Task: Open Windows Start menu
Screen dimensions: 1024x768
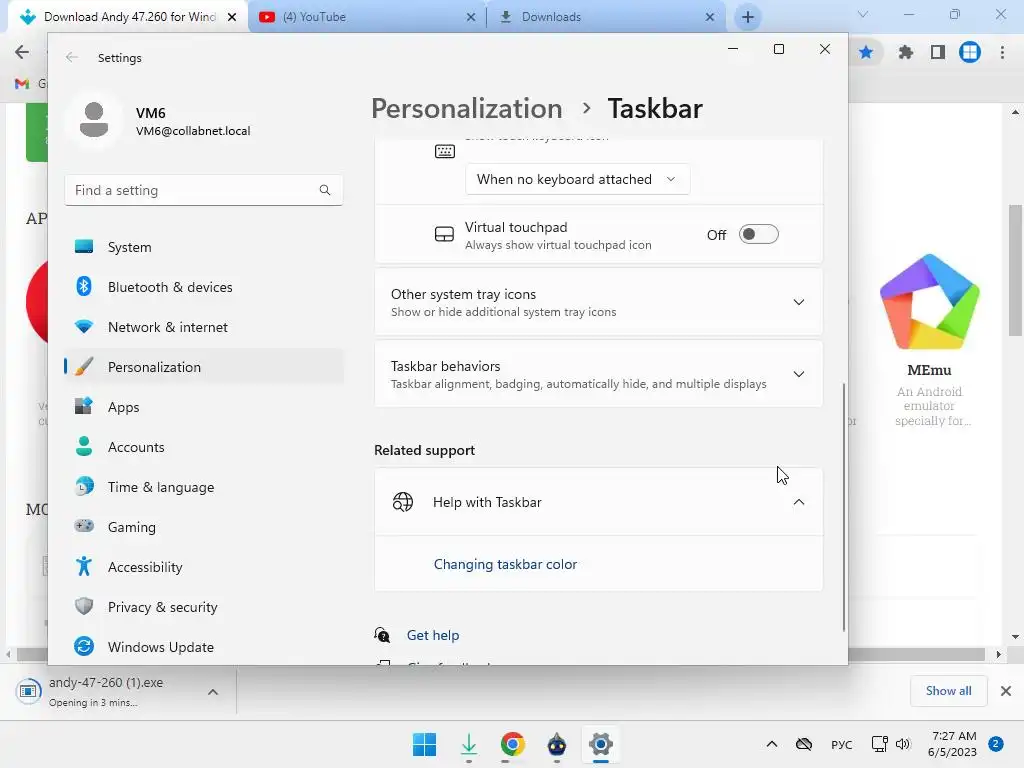Action: coord(424,744)
